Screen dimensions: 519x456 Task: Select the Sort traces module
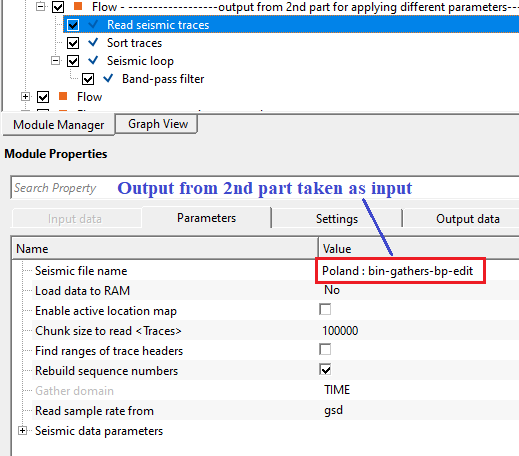[x=134, y=43]
